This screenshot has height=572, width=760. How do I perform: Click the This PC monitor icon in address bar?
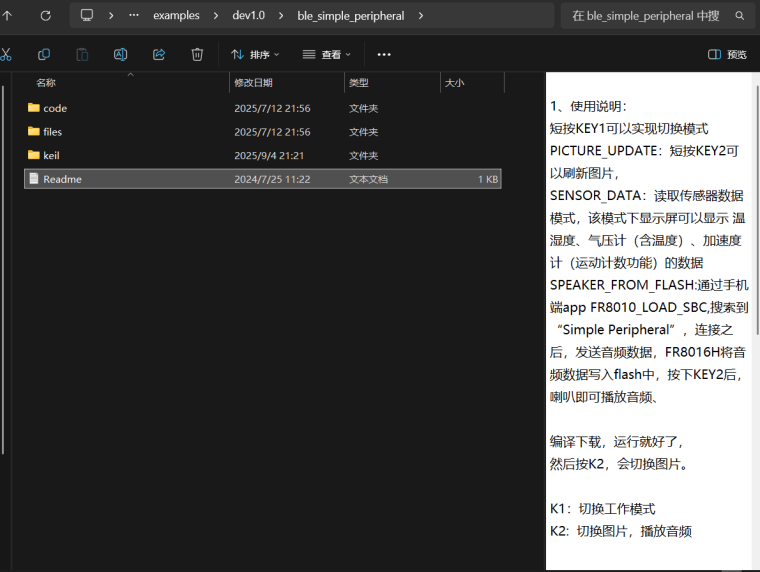(x=87, y=16)
